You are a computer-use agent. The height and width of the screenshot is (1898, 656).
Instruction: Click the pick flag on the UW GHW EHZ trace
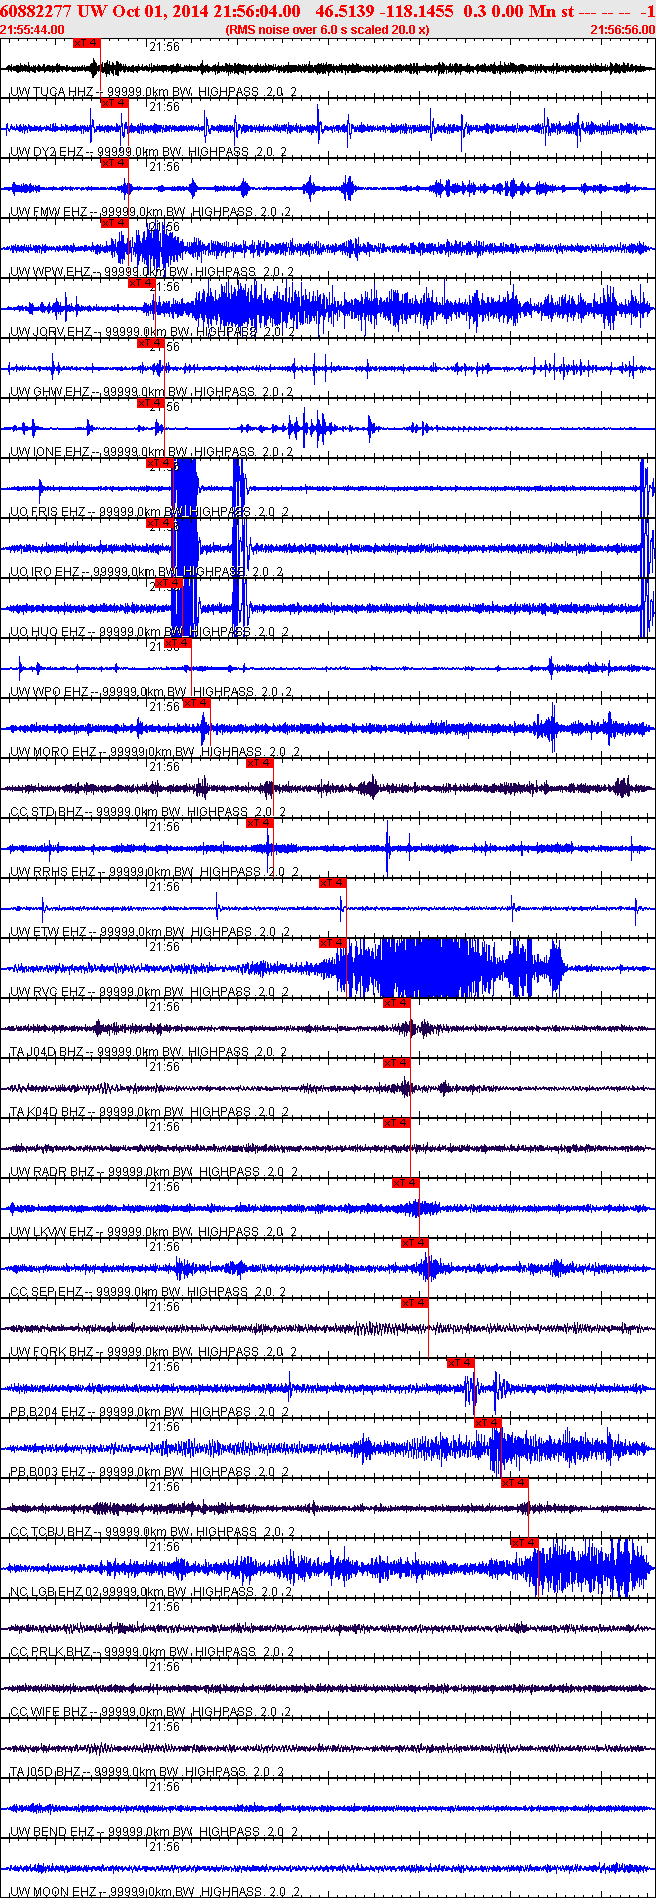click(x=150, y=343)
